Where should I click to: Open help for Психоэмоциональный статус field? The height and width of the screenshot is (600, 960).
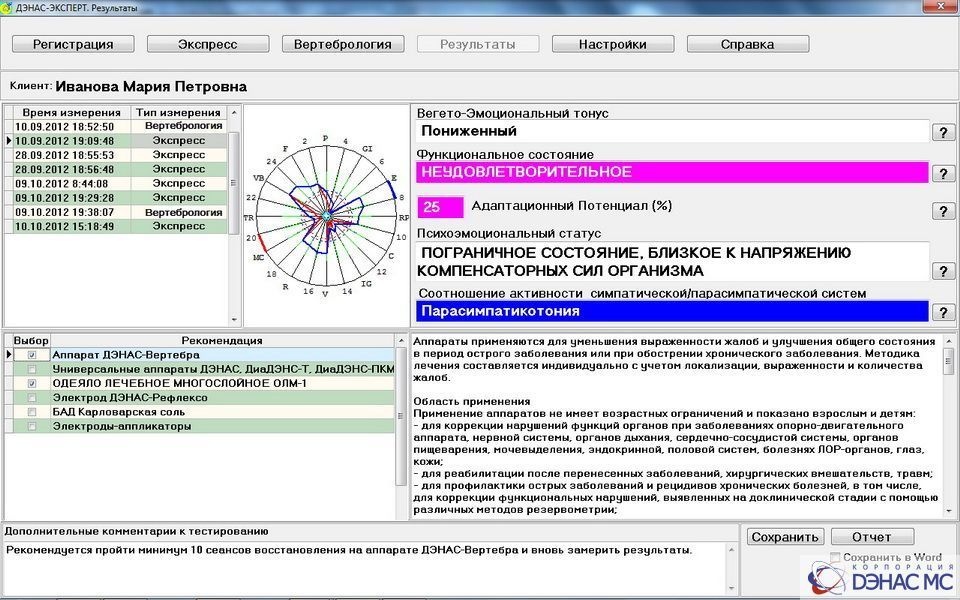(x=941, y=271)
